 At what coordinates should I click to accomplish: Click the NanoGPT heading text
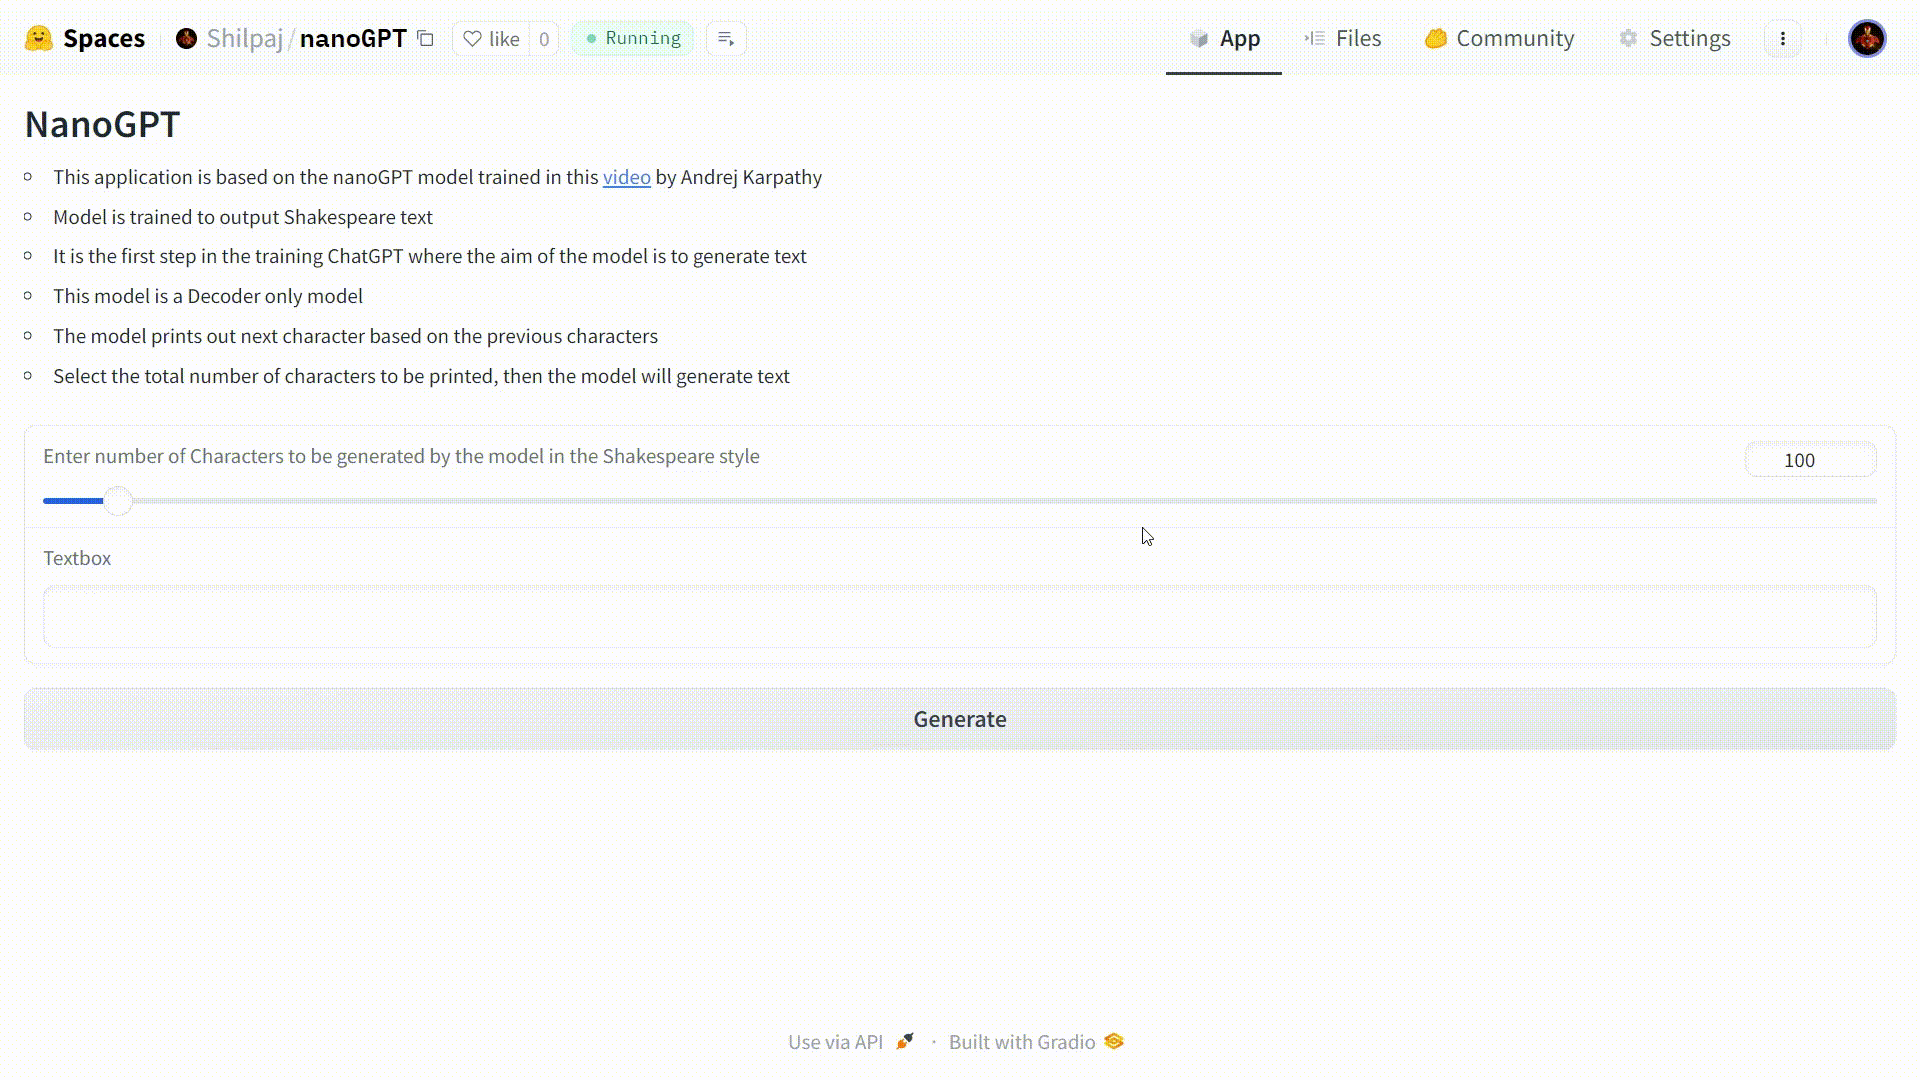tap(102, 124)
